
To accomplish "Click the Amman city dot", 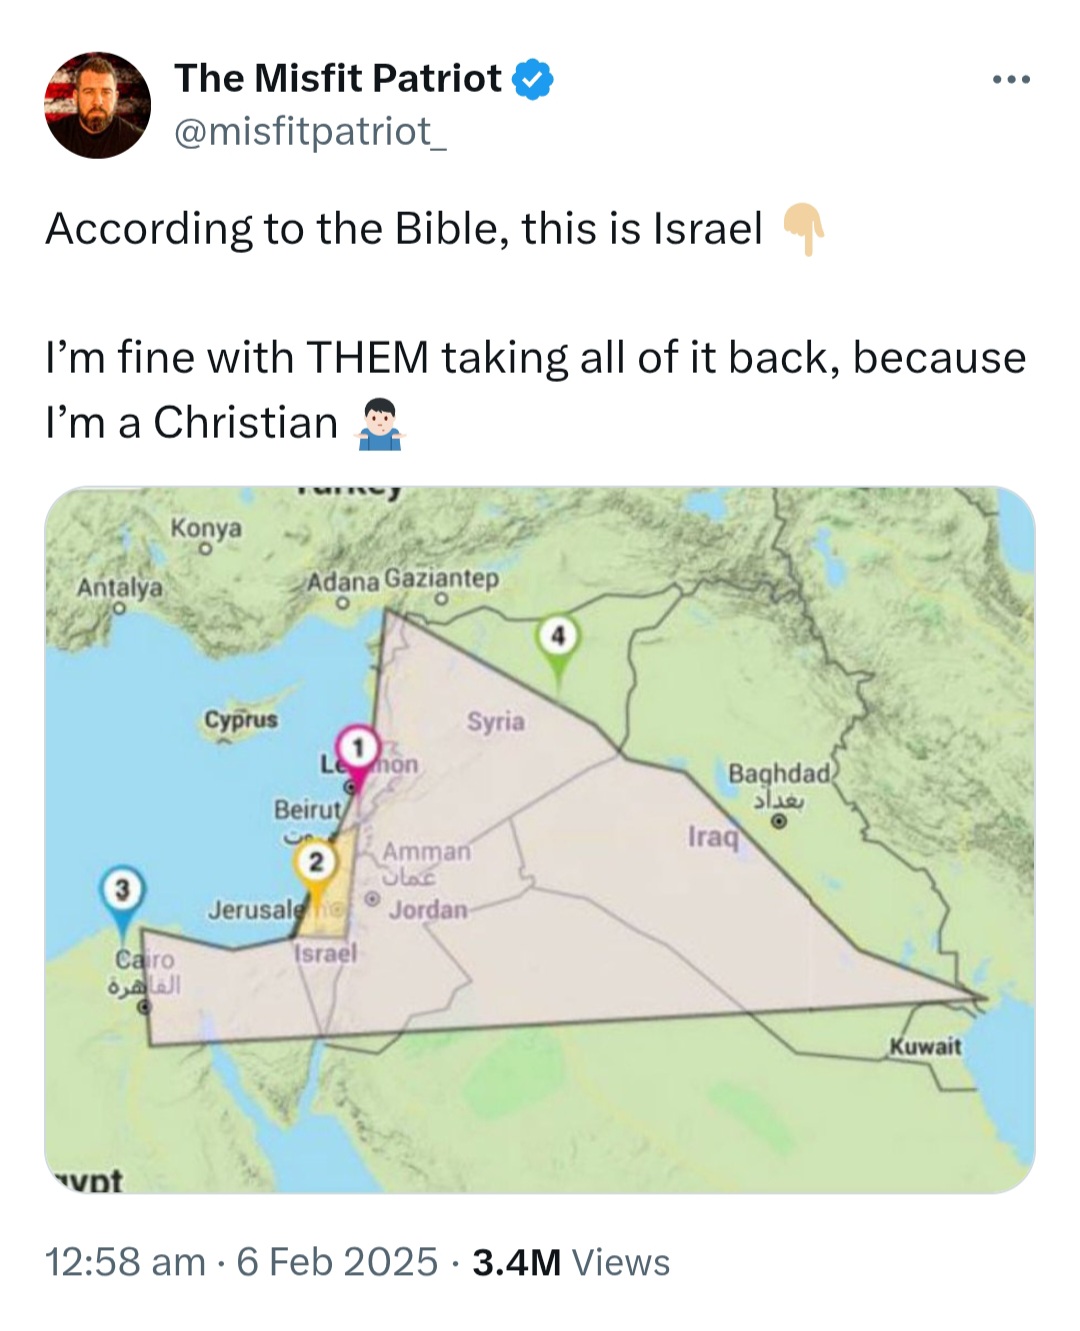I will (x=371, y=896).
